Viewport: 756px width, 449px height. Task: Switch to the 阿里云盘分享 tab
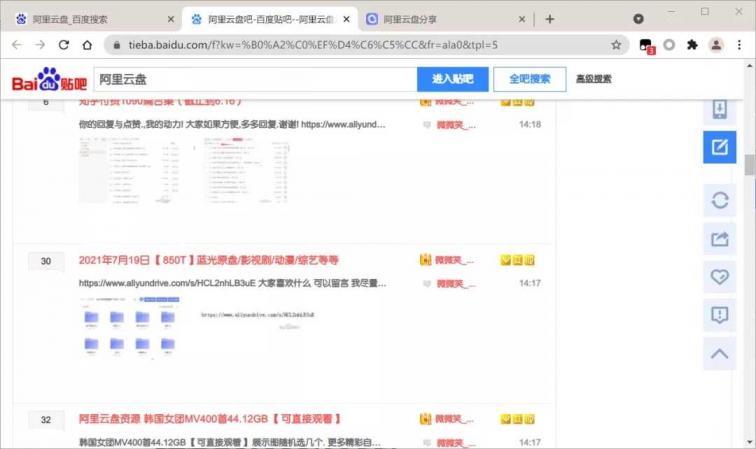click(x=445, y=19)
